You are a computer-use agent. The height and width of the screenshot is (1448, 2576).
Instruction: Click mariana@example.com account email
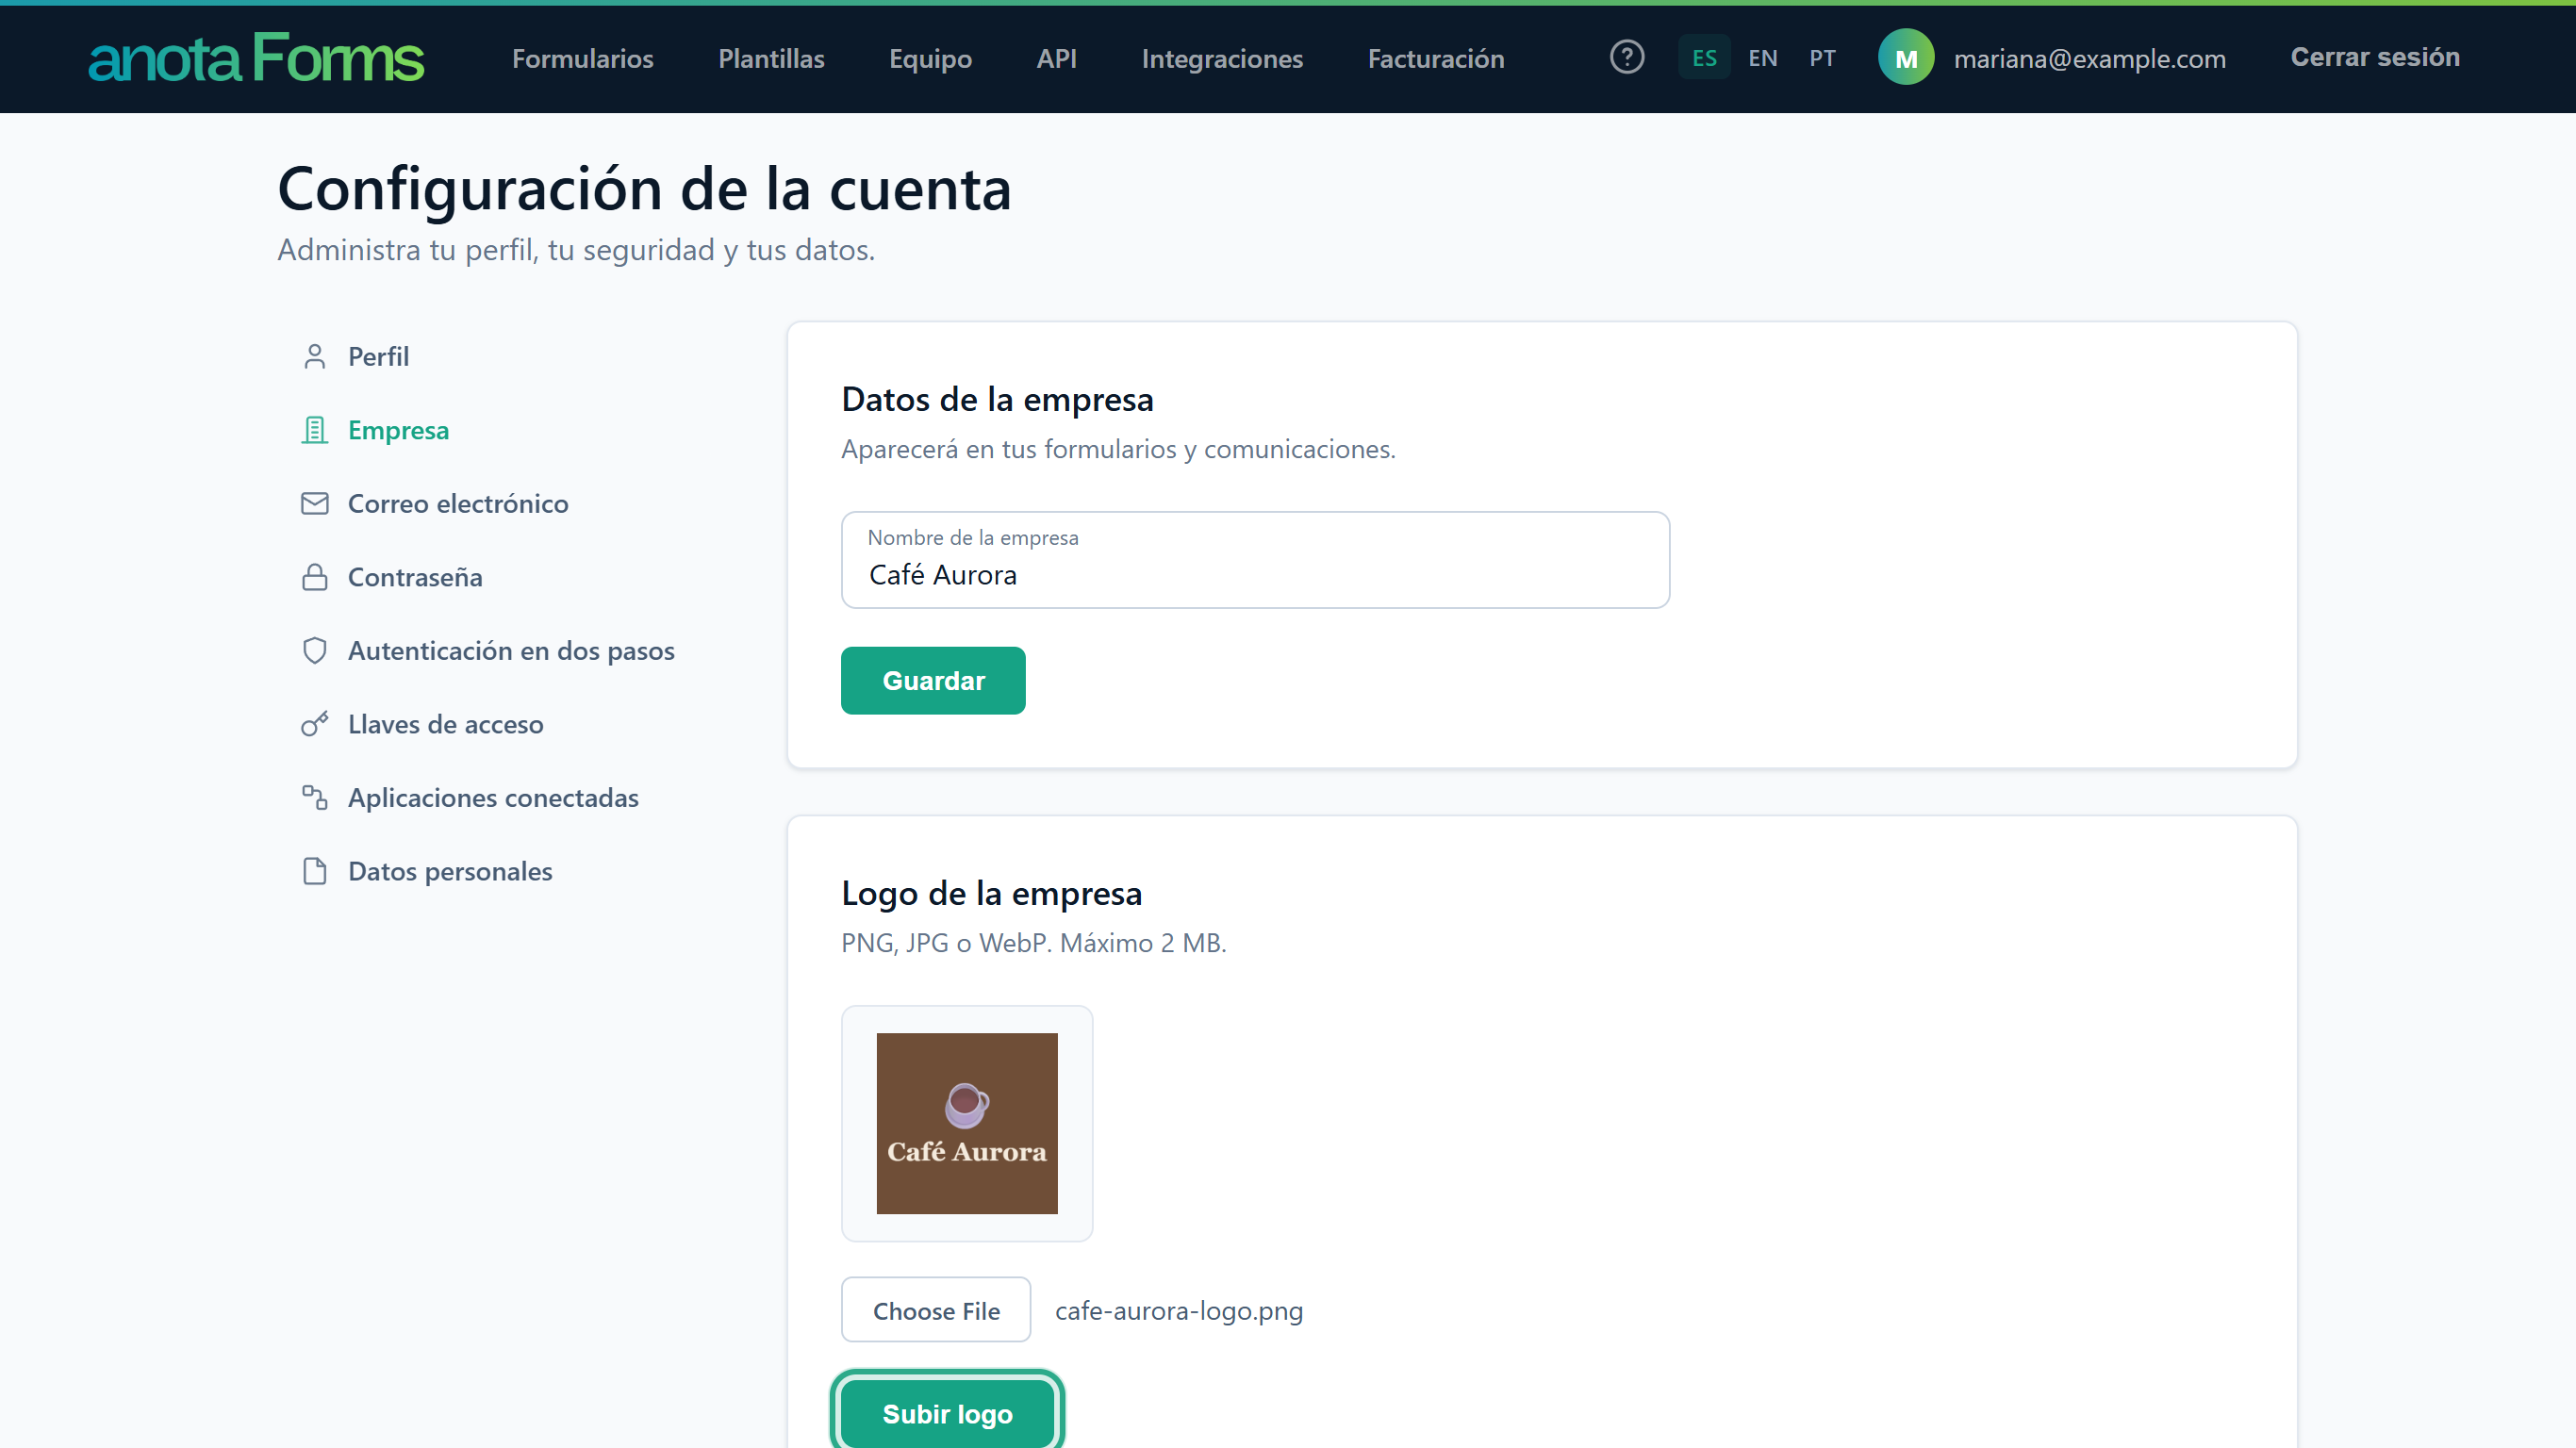(x=2089, y=58)
